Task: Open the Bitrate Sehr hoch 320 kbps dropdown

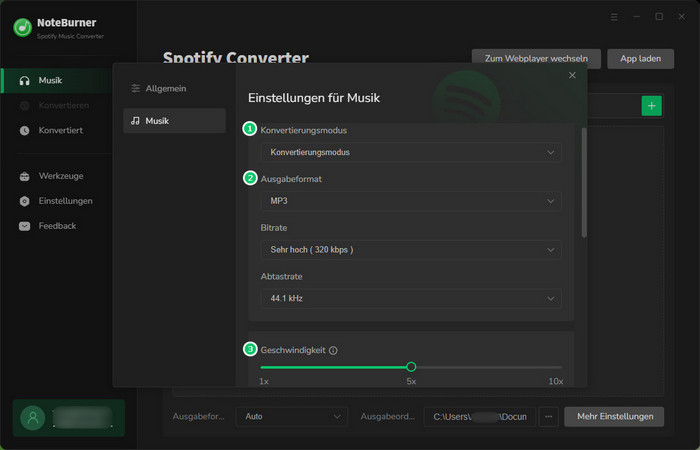Action: coord(411,250)
